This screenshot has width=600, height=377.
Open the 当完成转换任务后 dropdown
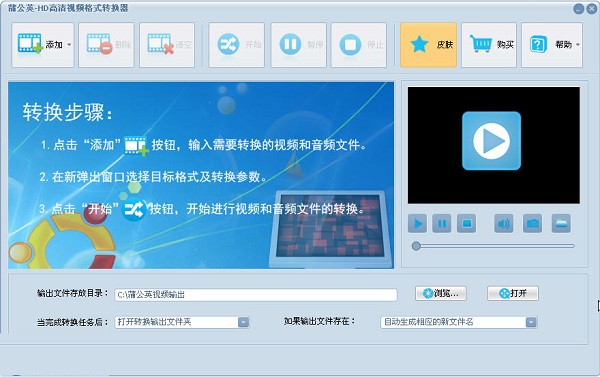point(182,322)
